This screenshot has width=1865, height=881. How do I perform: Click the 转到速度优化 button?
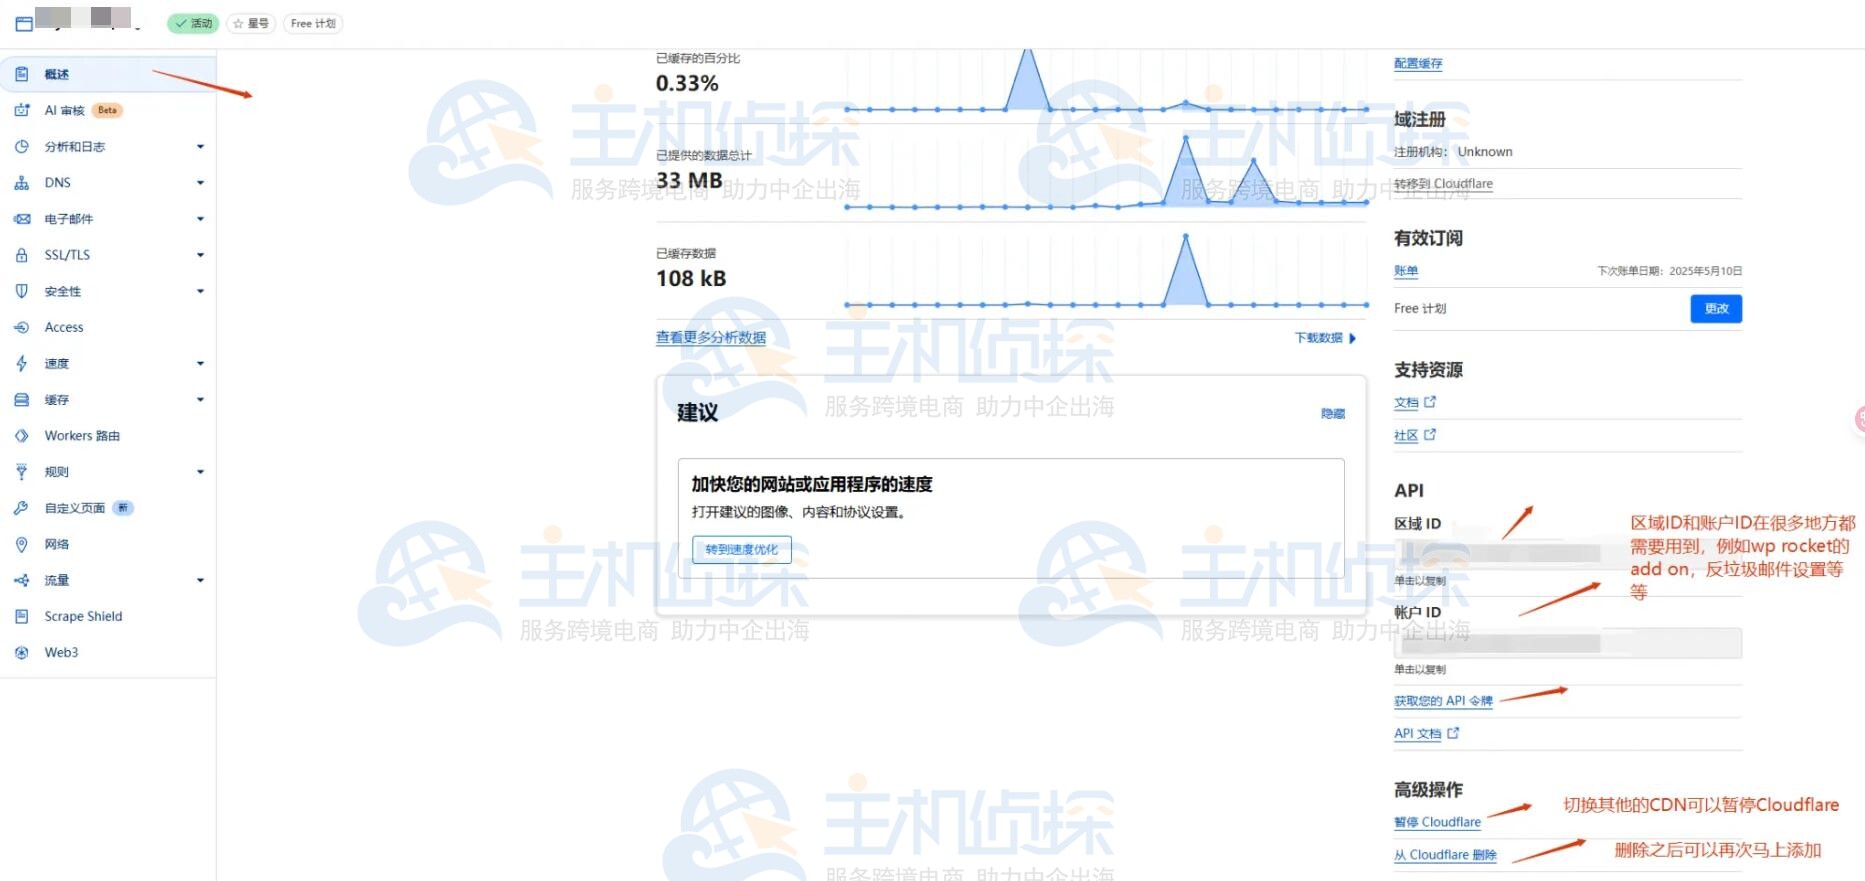pyautogui.click(x=741, y=550)
